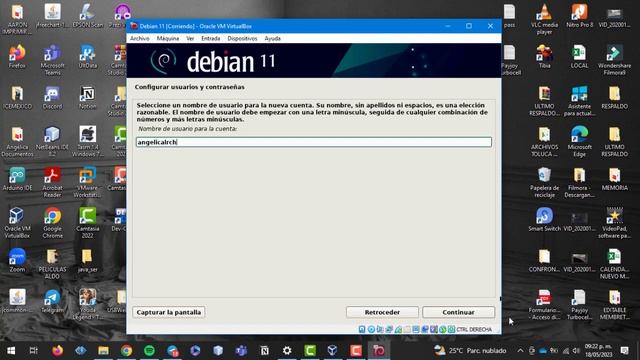640x360 pixels.
Task: Select the NetBeans IDE desktop icon
Action: coord(52,142)
